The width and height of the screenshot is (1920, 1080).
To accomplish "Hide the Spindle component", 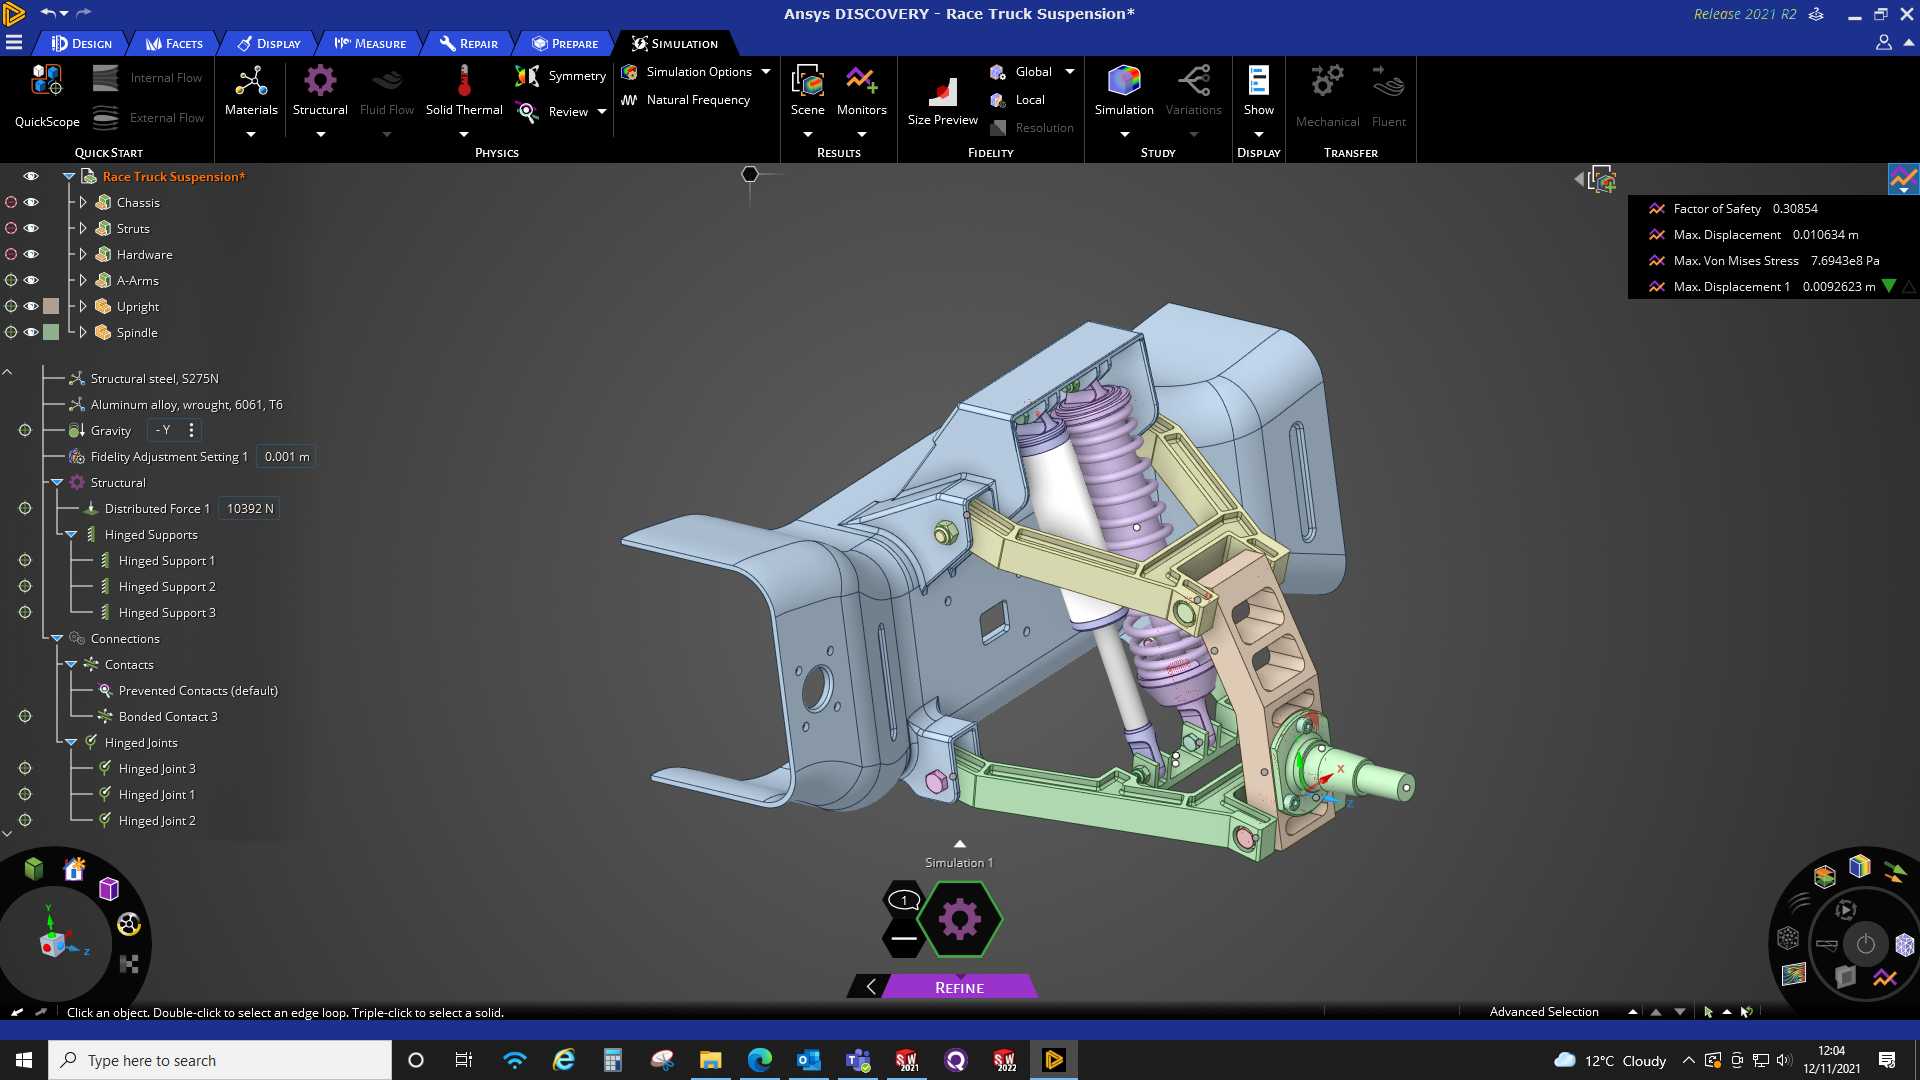I will pos(31,332).
